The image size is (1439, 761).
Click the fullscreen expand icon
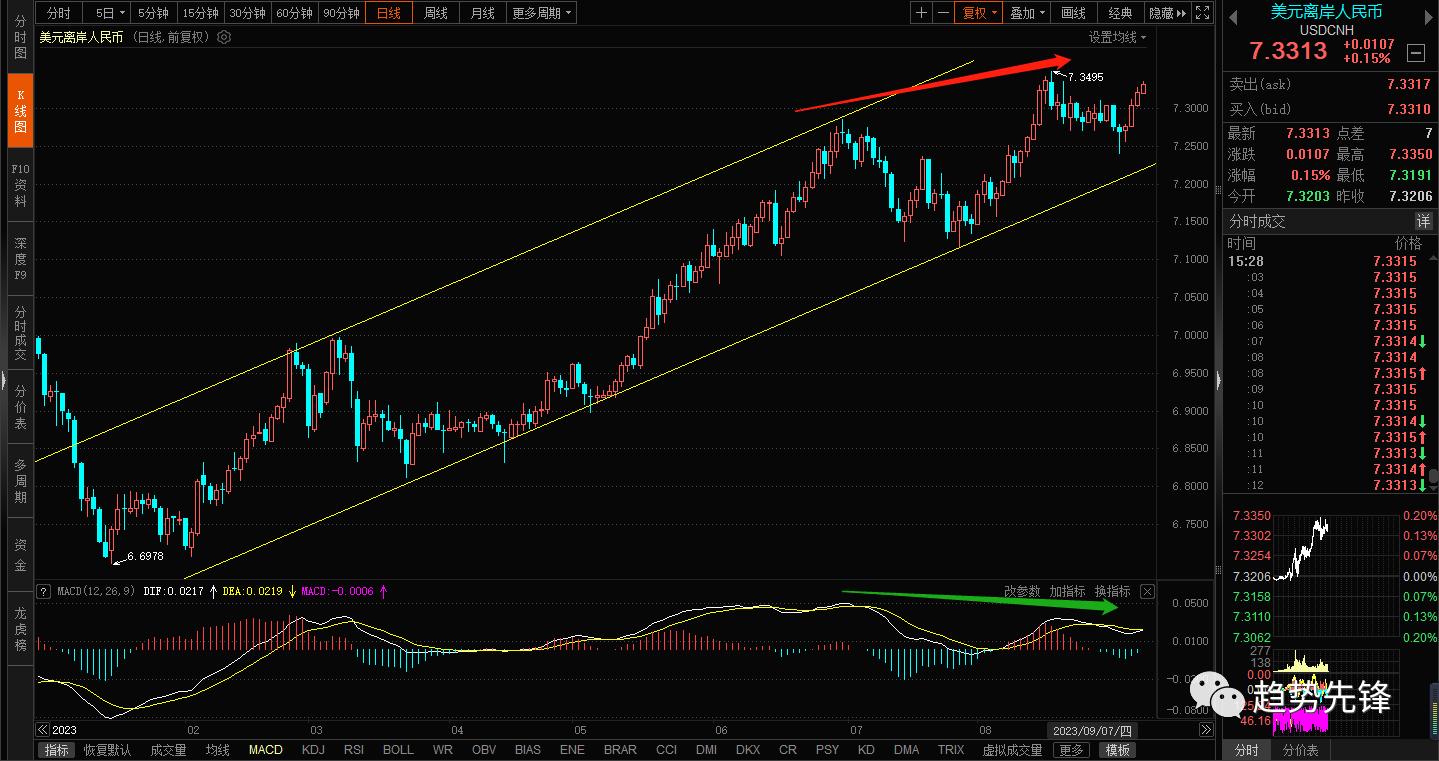[1203, 13]
